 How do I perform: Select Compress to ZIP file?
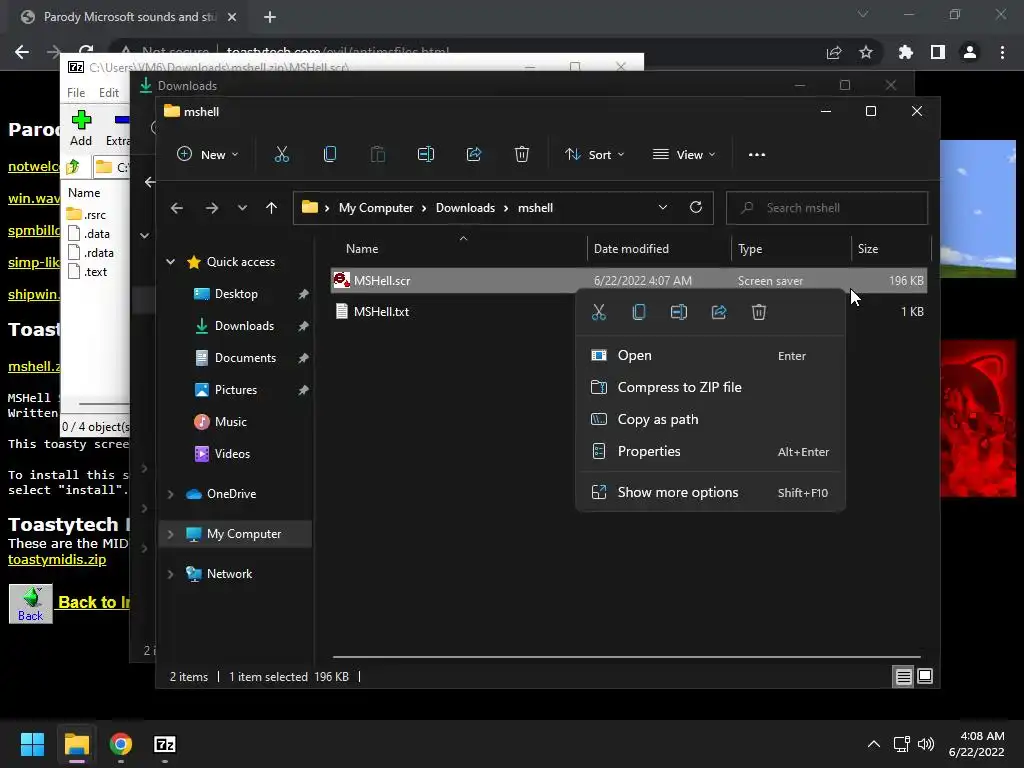(711, 387)
